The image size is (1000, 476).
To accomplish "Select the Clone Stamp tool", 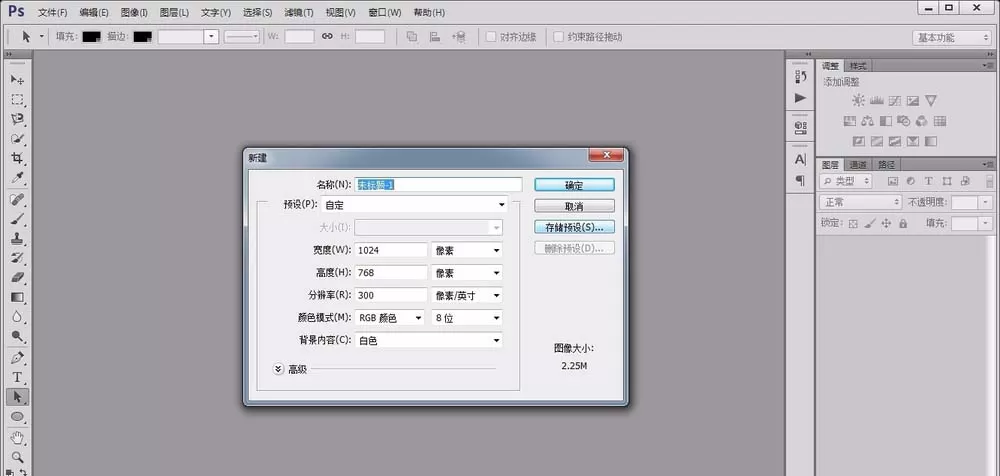I will (17, 239).
